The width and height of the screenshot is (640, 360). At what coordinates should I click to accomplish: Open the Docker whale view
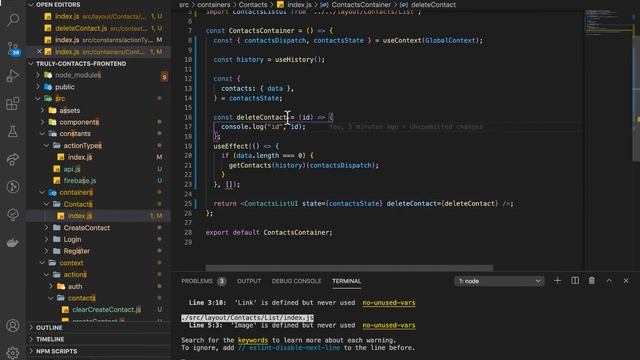[13, 242]
